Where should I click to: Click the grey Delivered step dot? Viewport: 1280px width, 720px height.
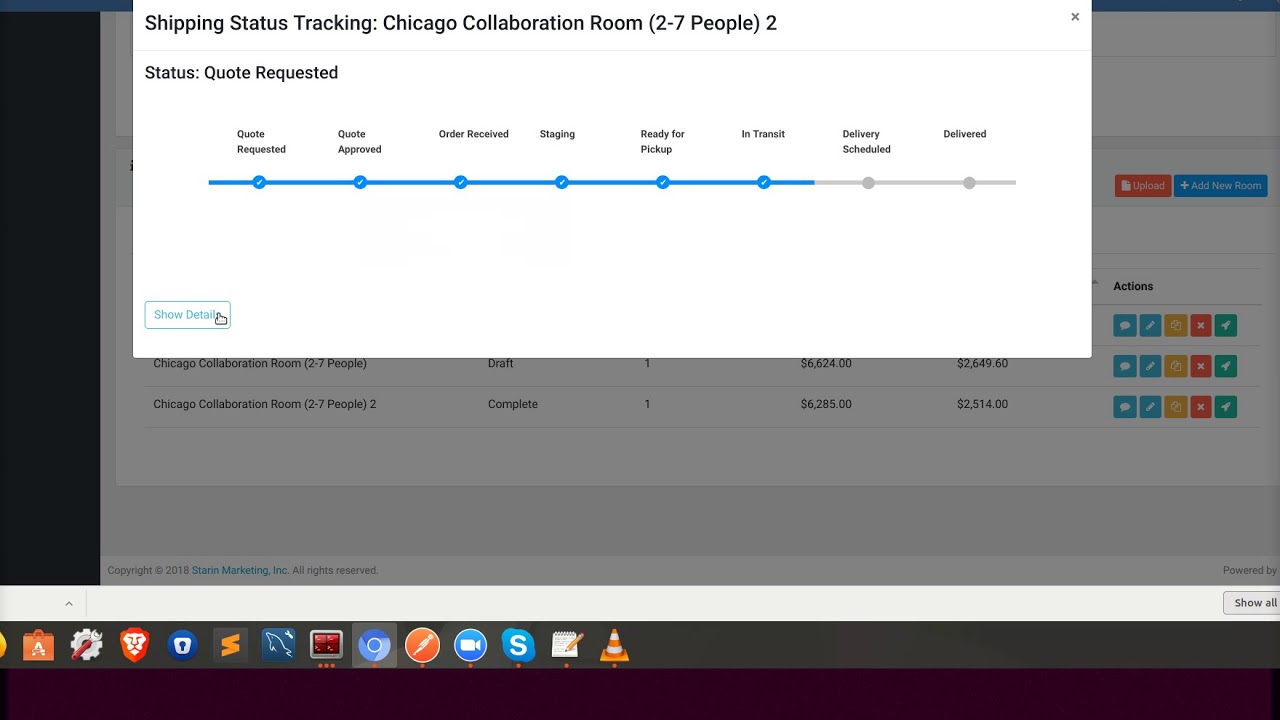pos(969,183)
